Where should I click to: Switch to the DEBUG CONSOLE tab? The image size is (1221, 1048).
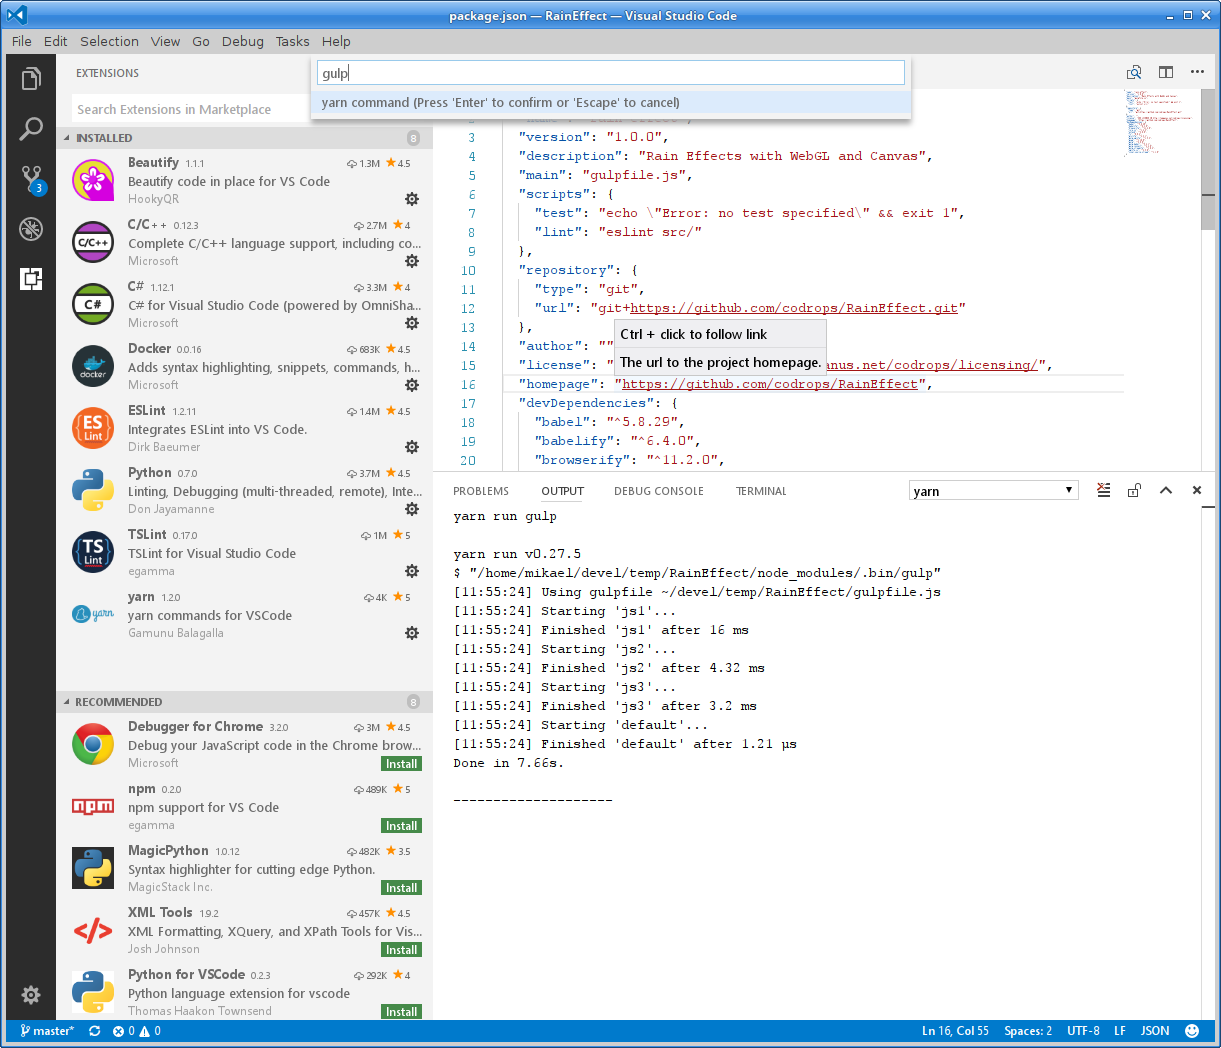[659, 491]
